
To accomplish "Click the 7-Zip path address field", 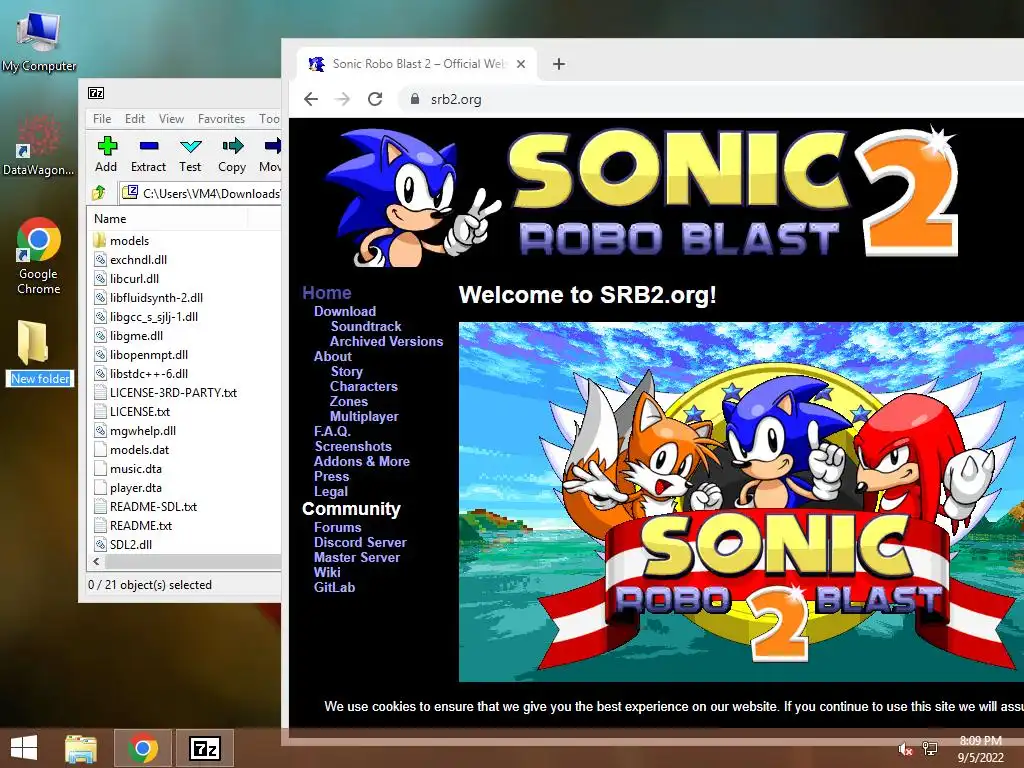I will pos(201,193).
